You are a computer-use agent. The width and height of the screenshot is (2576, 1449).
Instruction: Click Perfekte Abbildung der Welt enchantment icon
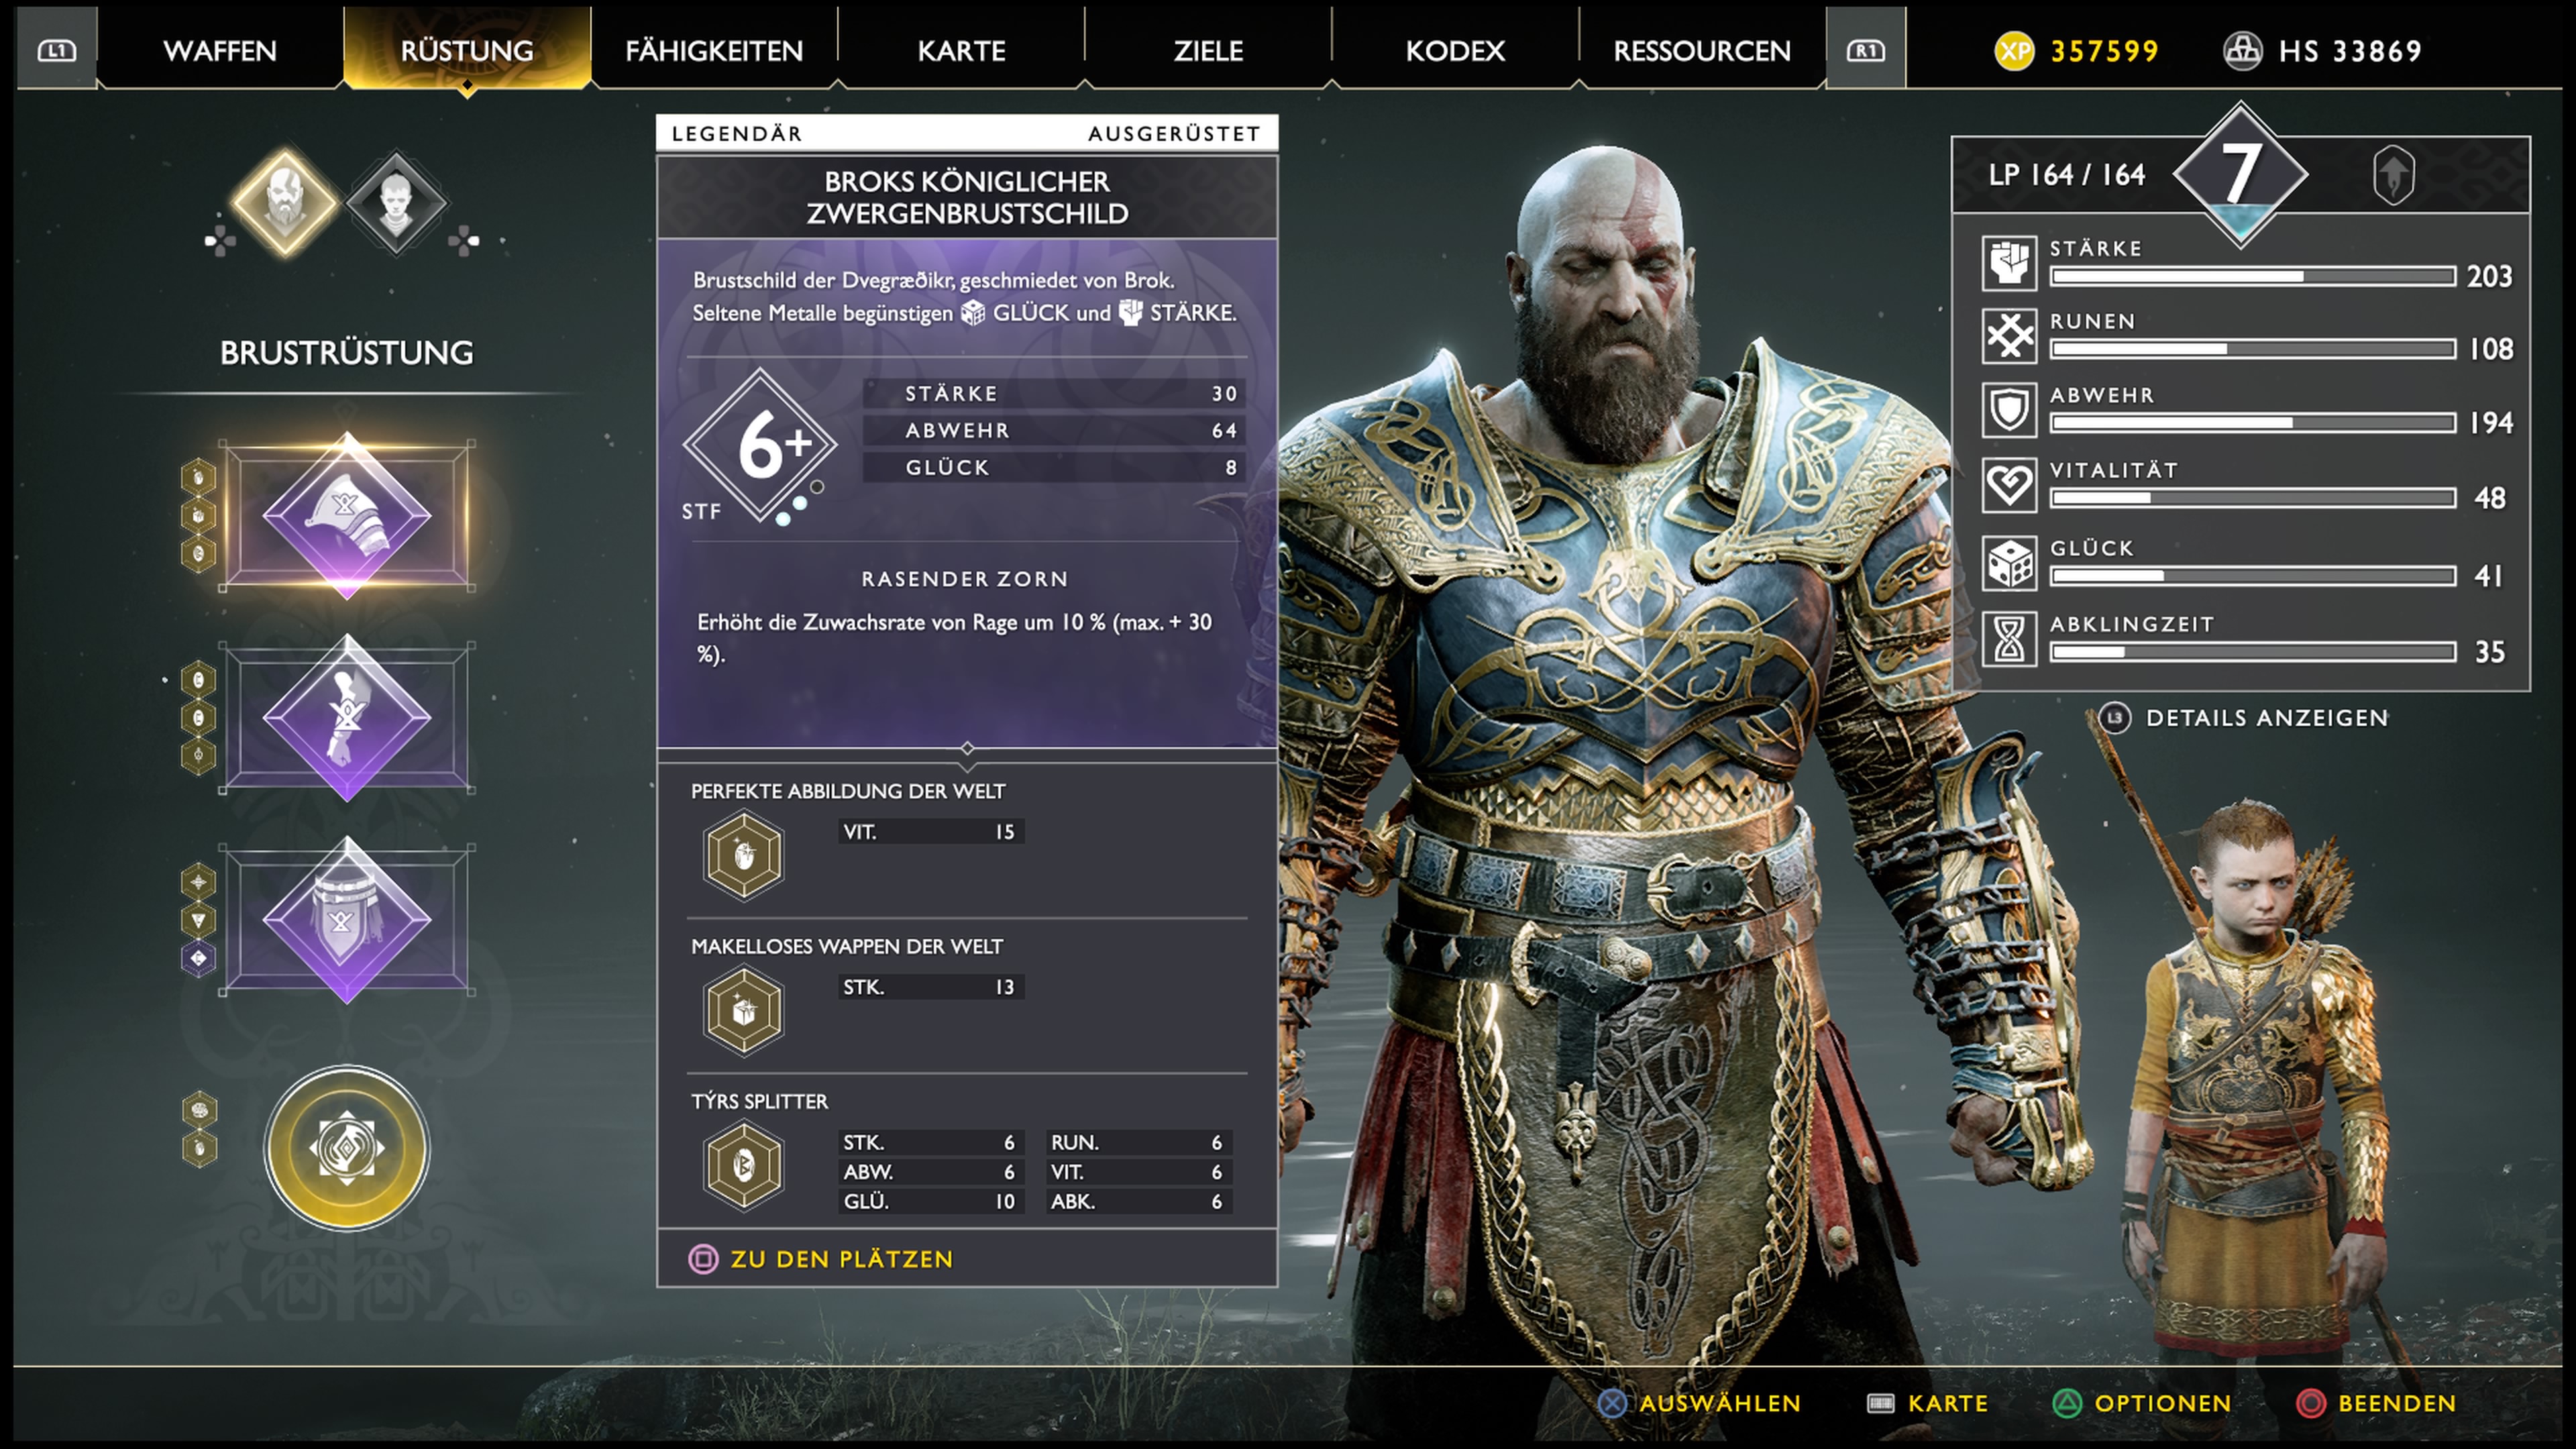(744, 855)
